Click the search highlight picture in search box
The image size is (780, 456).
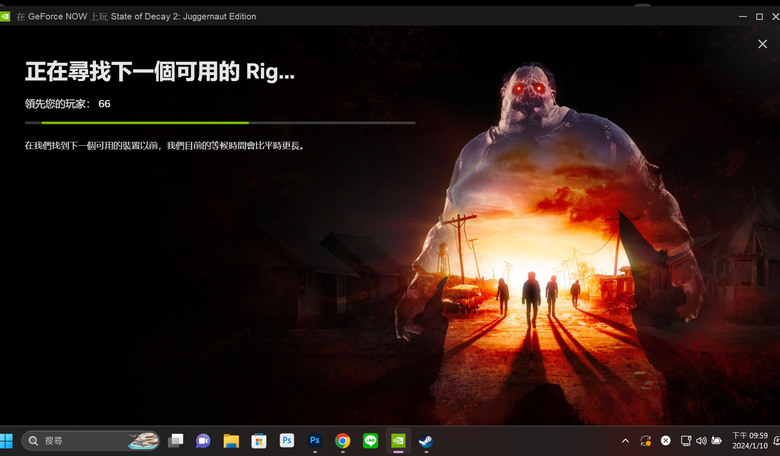click(143, 441)
